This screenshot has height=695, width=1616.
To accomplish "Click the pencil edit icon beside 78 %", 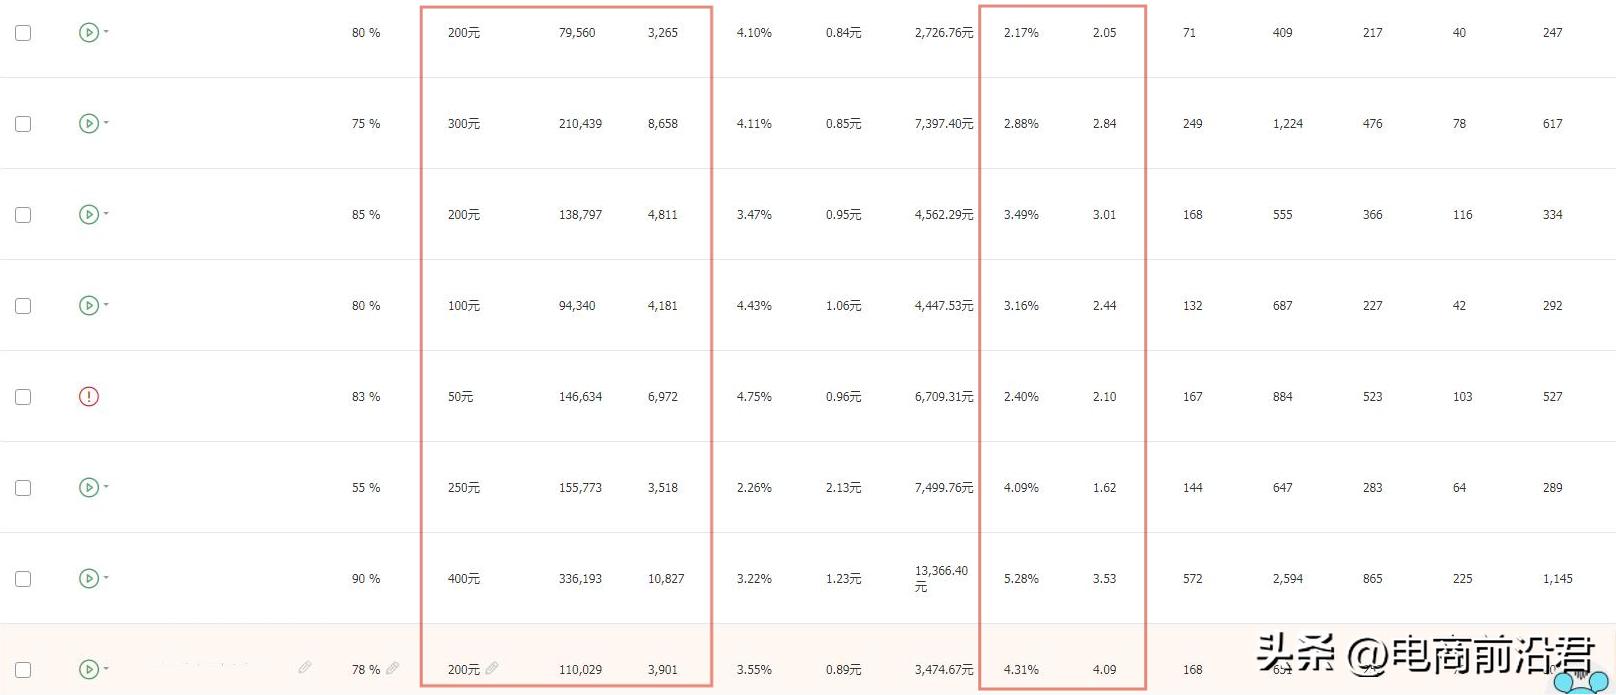I will pos(393,668).
